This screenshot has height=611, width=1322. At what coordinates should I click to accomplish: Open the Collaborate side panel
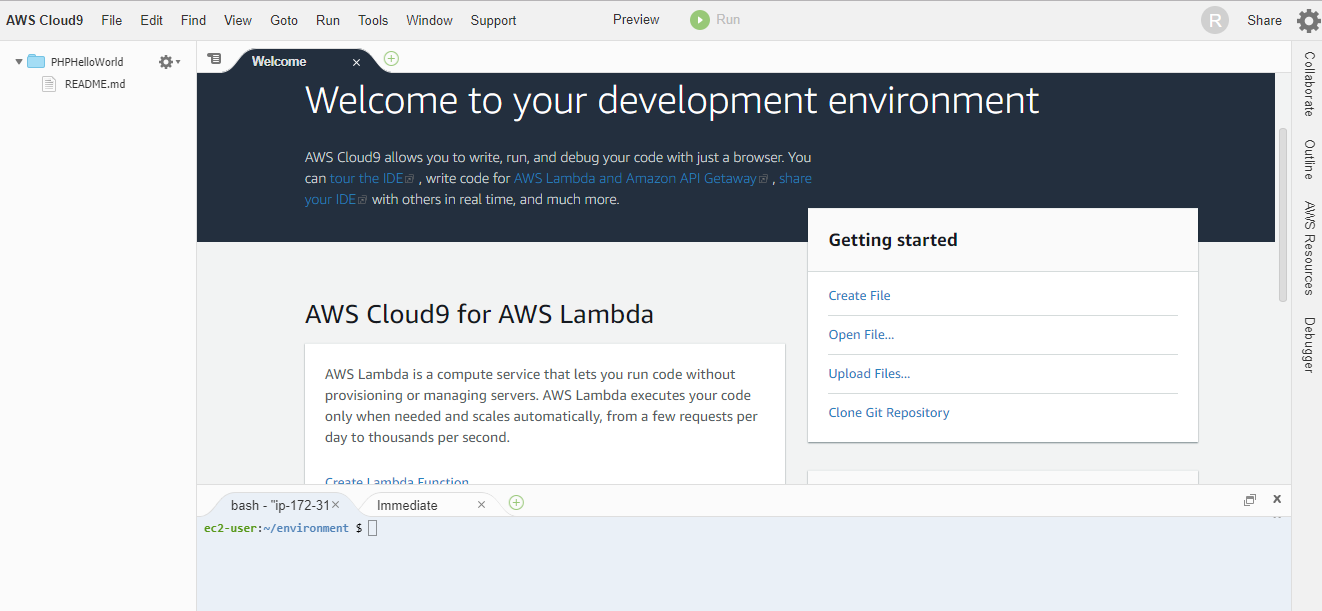tap(1308, 84)
